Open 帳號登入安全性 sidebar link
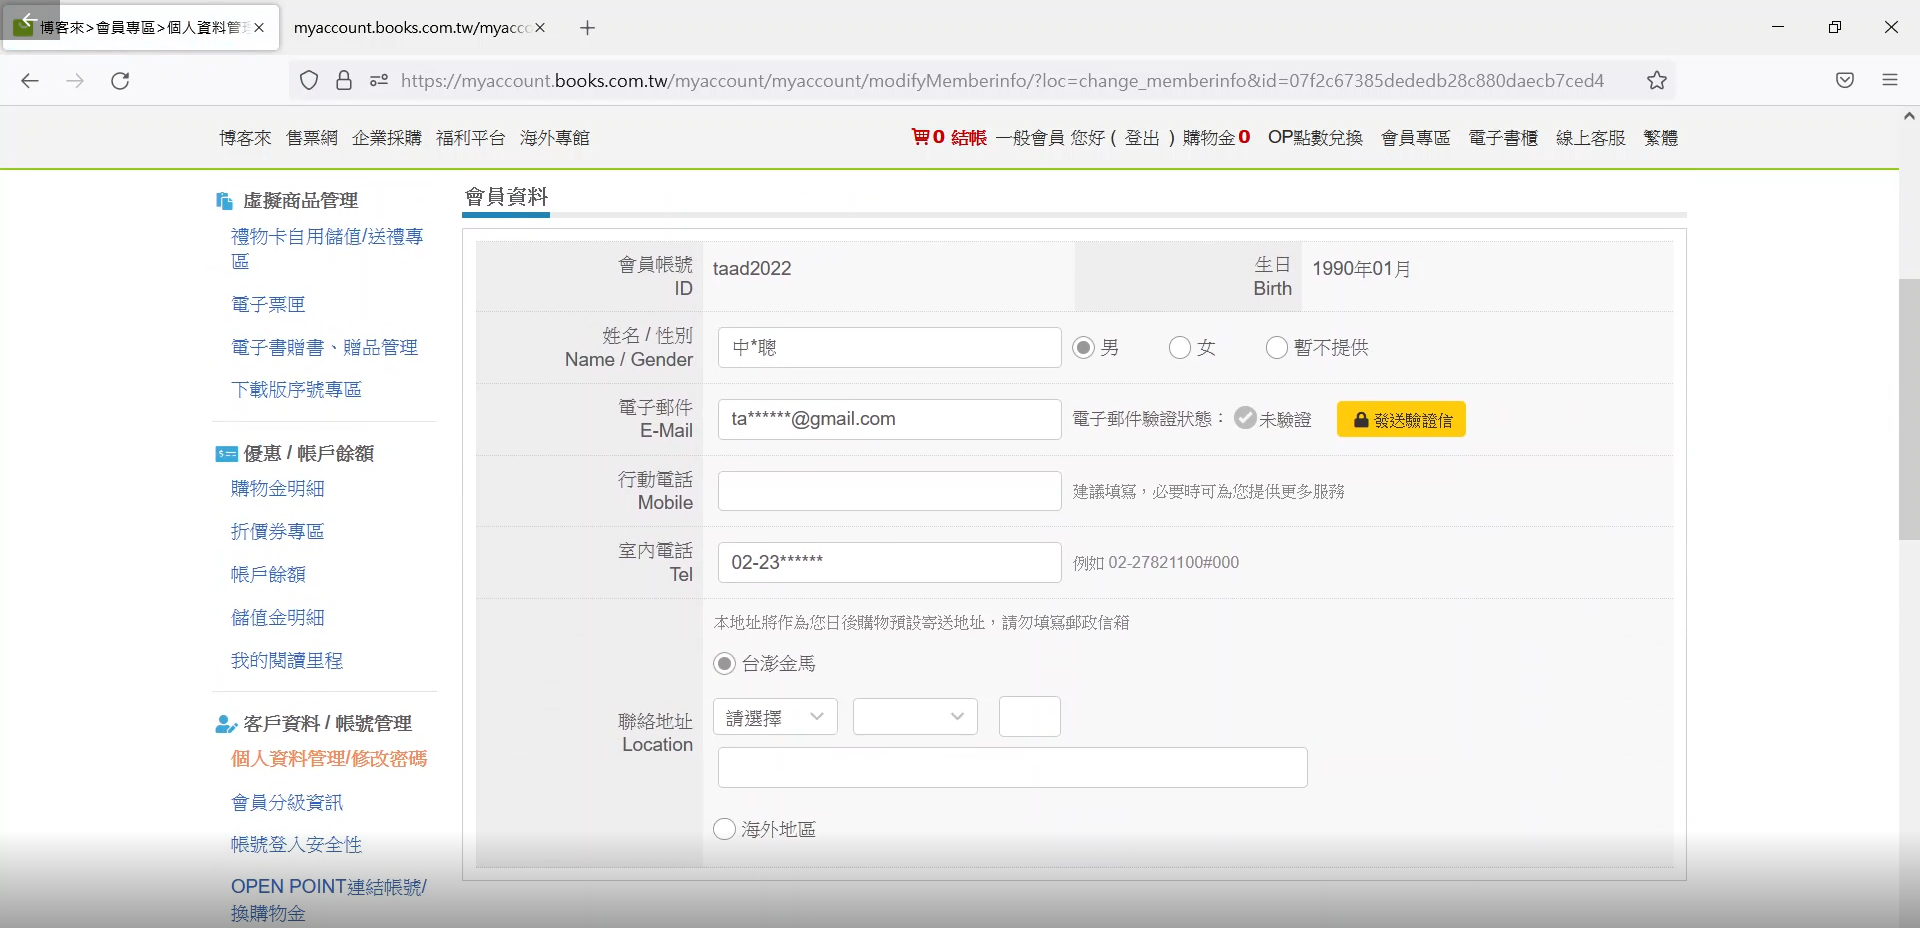This screenshot has width=1920, height=928. (x=296, y=845)
